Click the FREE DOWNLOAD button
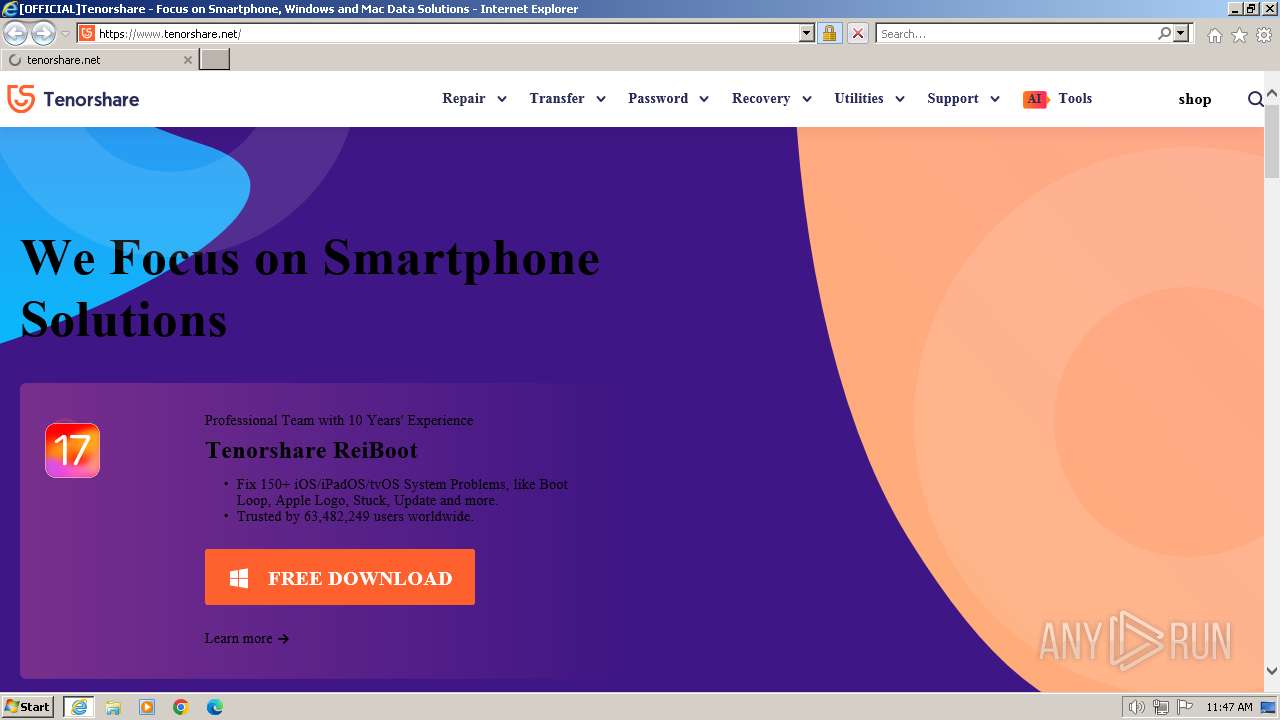Screen dimensions: 1280x720 click(340, 577)
